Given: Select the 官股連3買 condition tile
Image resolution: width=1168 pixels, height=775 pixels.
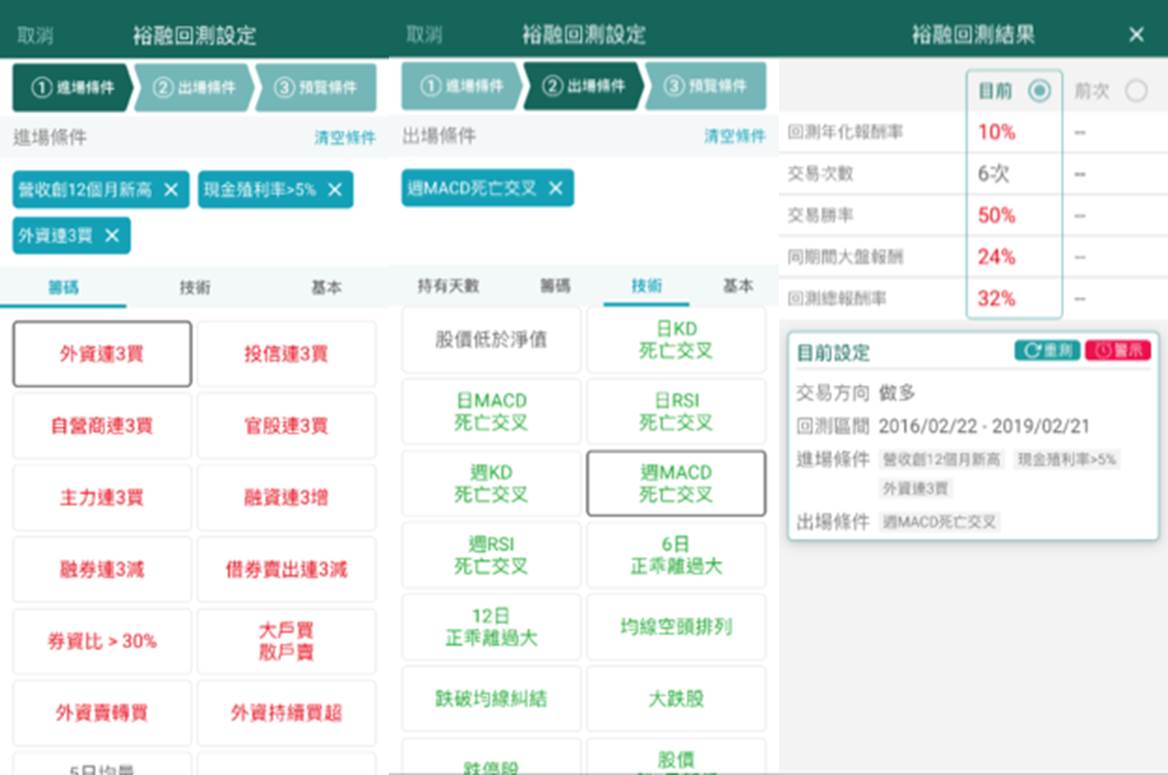Looking at the screenshot, I should (287, 426).
